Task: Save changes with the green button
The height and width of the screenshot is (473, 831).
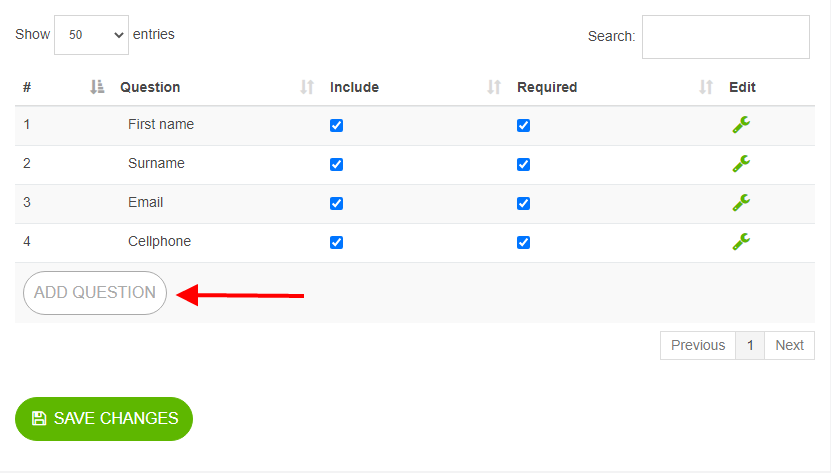Action: 104,419
